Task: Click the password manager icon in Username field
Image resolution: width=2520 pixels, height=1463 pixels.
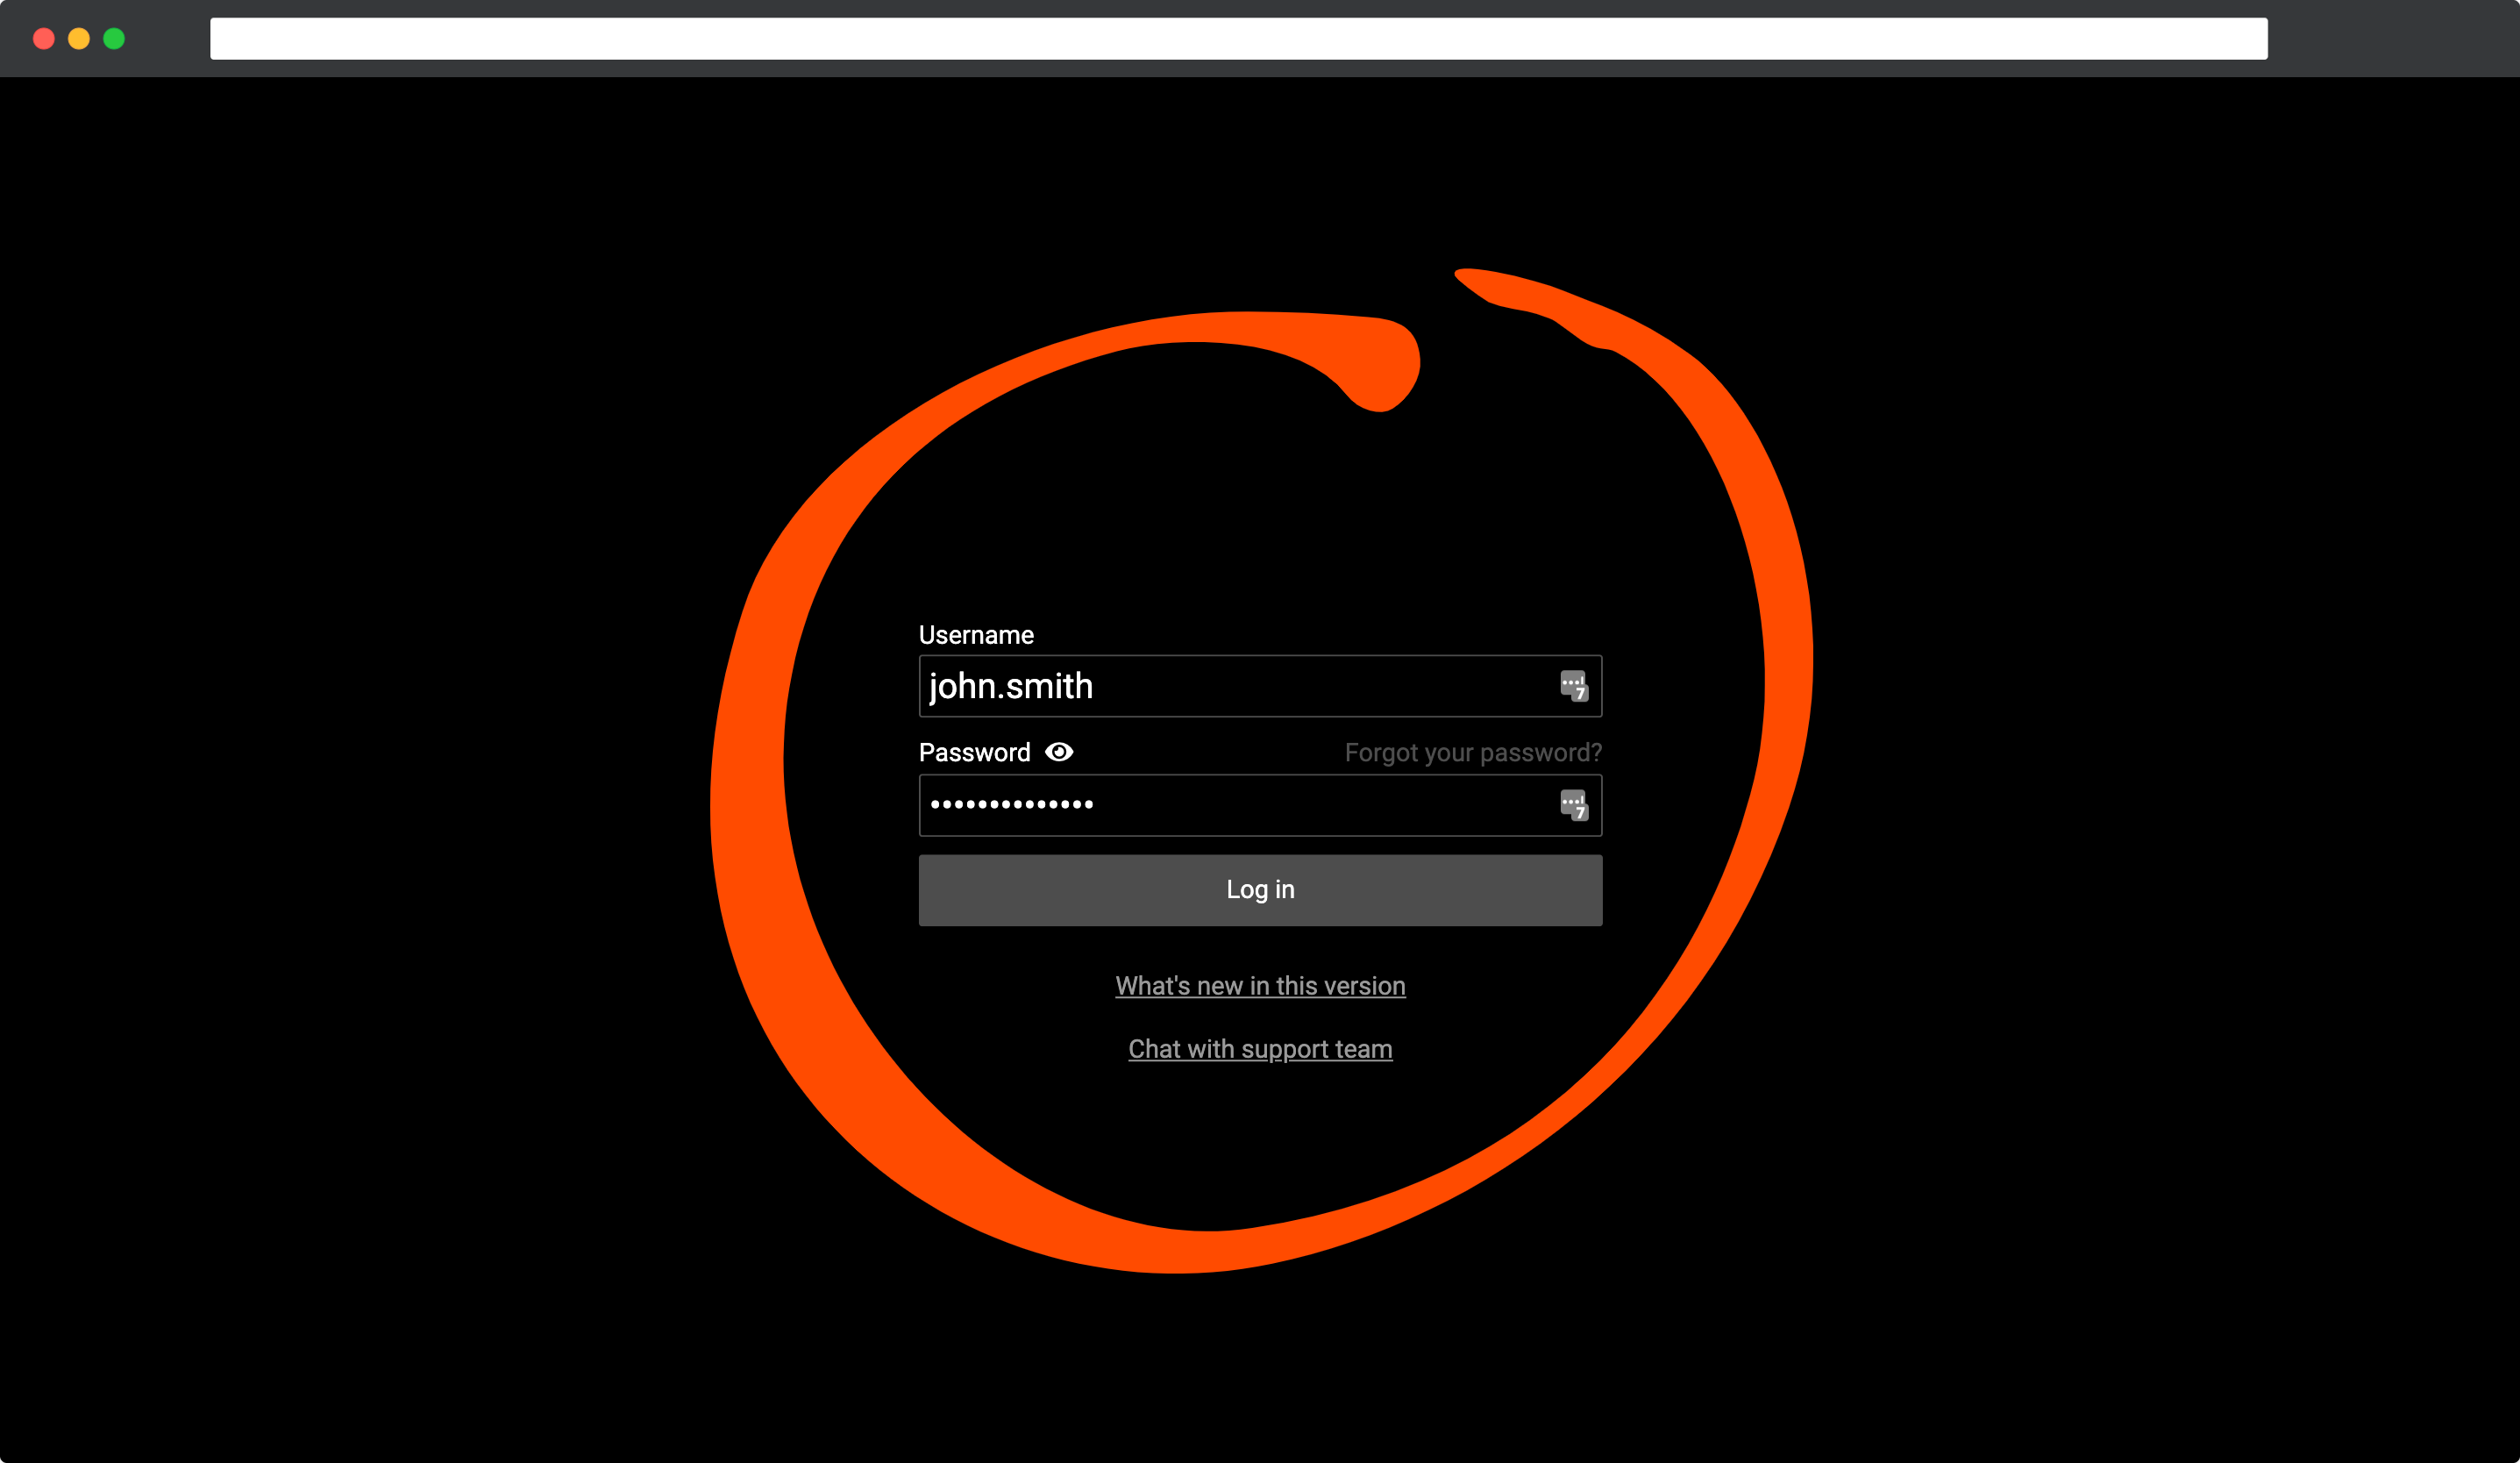Action: coord(1574,686)
